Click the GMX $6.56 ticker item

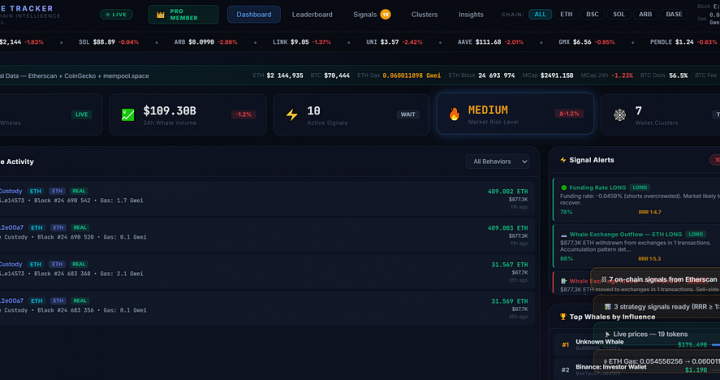tap(587, 42)
